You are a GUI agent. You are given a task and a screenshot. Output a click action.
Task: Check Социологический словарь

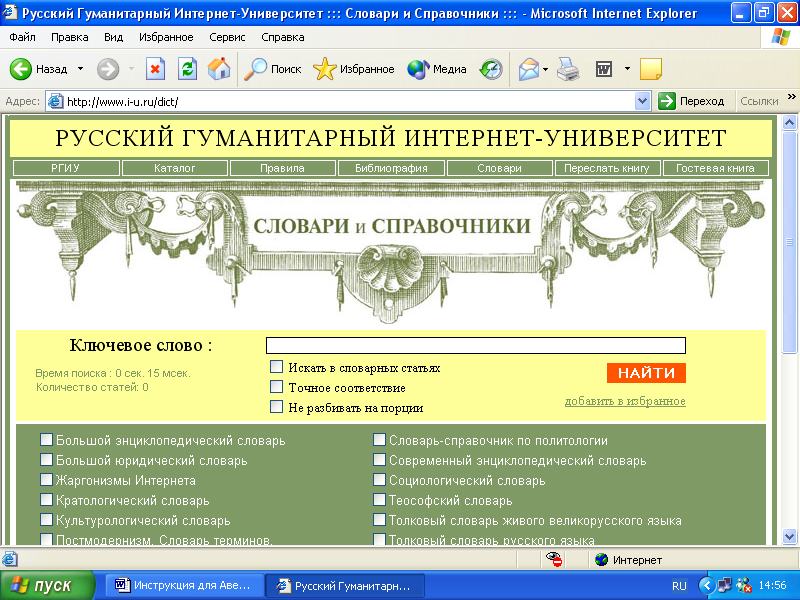[379, 480]
